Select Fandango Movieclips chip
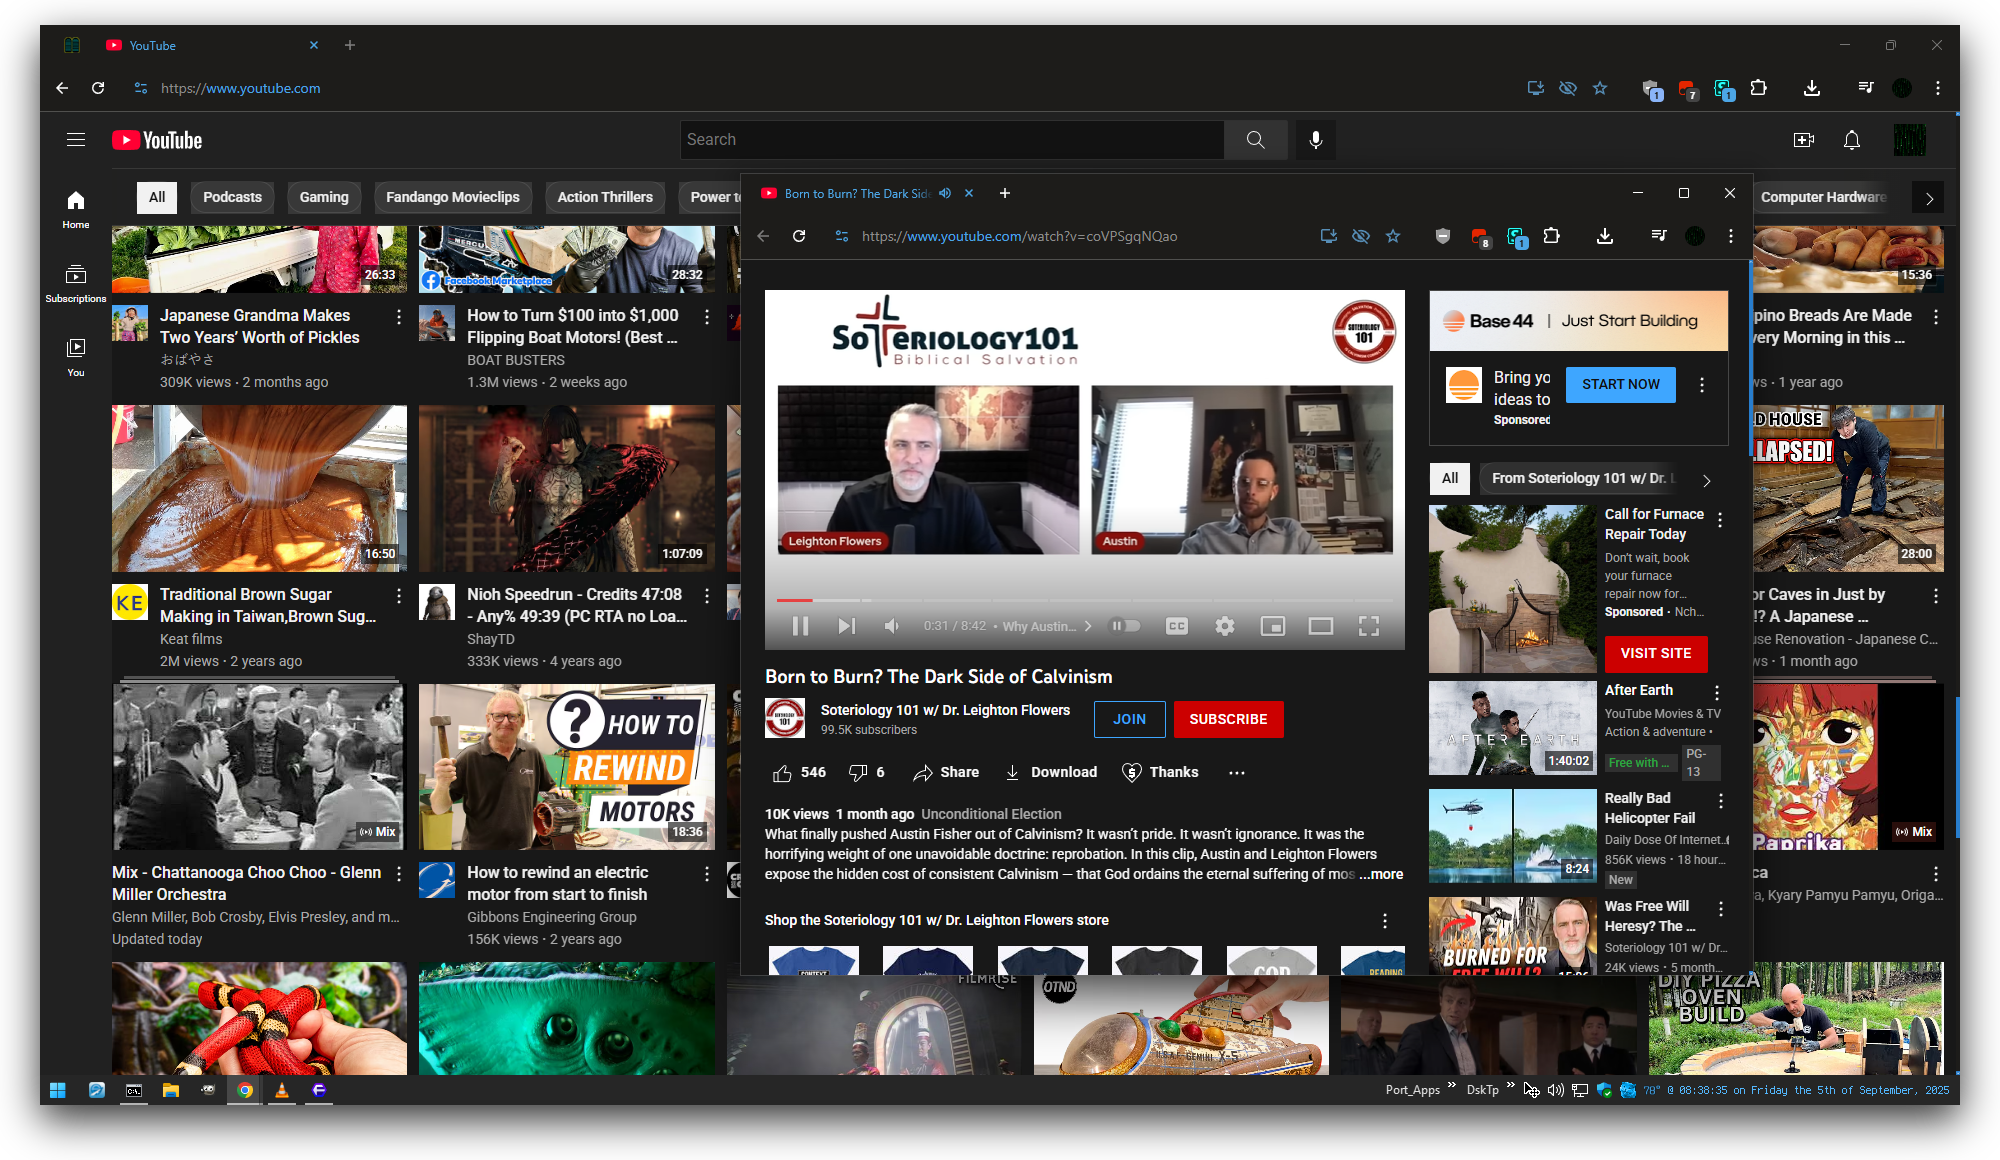Image resolution: width=2000 pixels, height=1160 pixels. click(453, 197)
